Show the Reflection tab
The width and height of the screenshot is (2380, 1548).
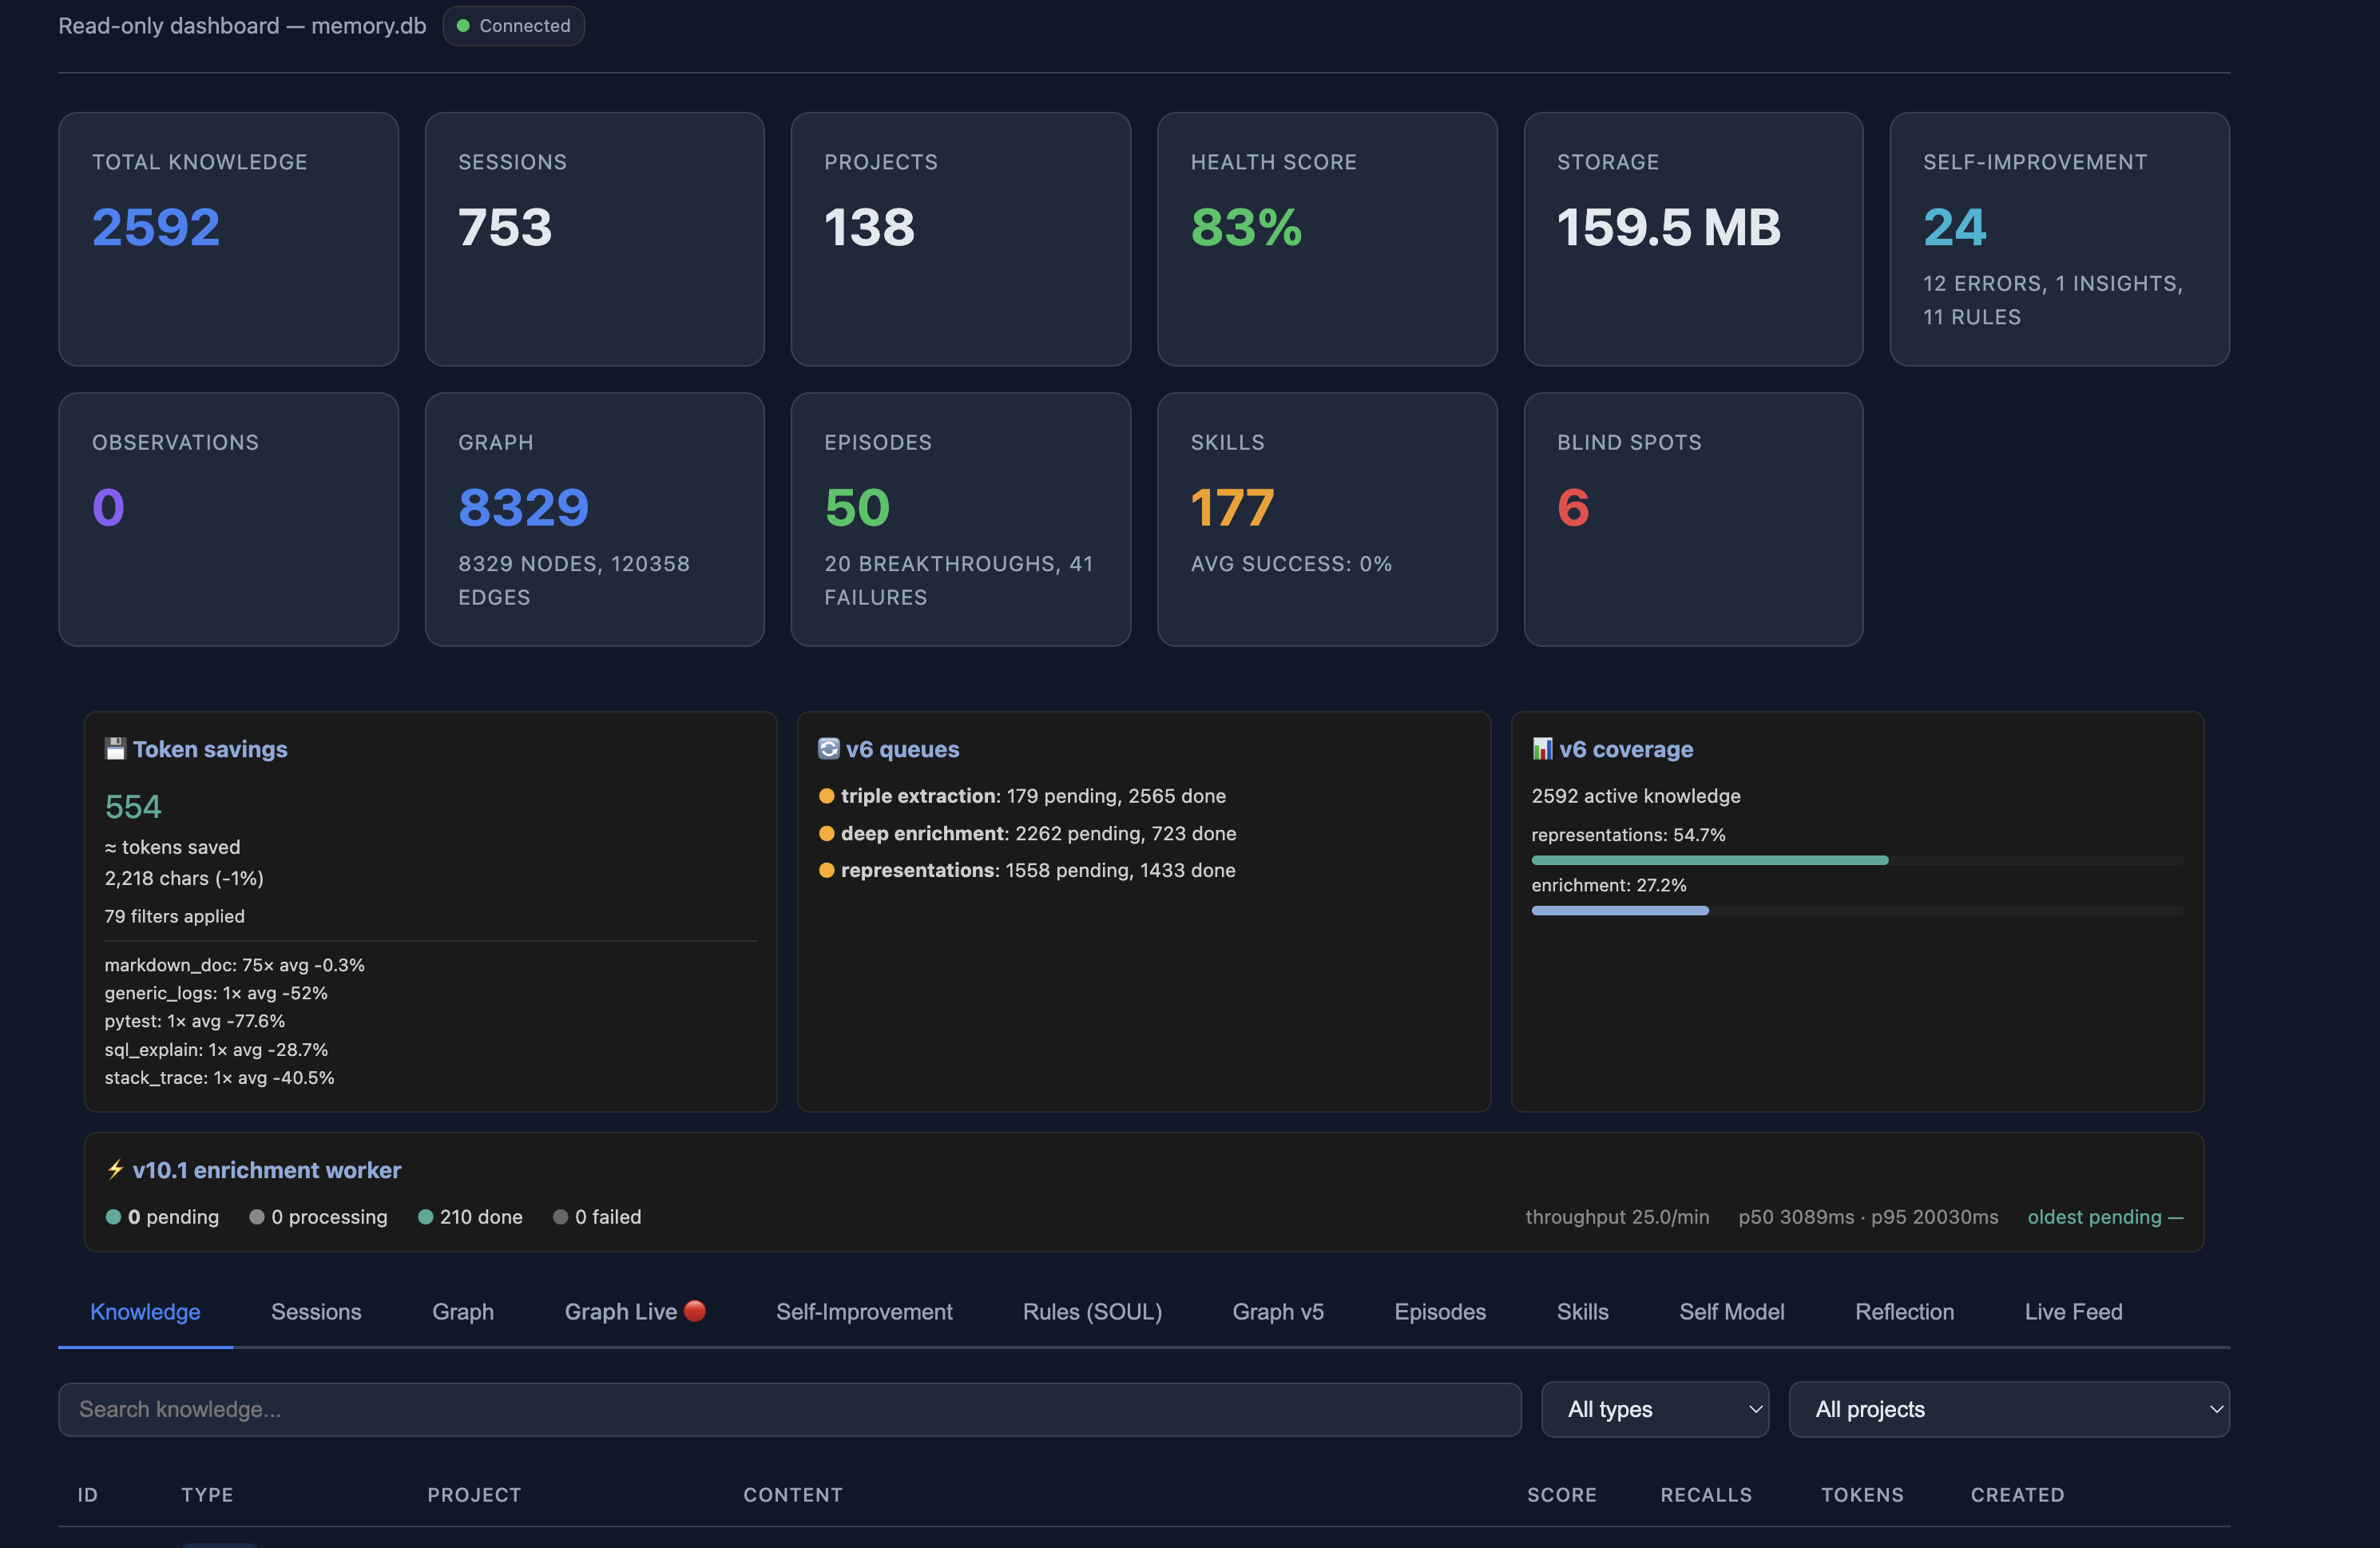[x=1904, y=1312]
